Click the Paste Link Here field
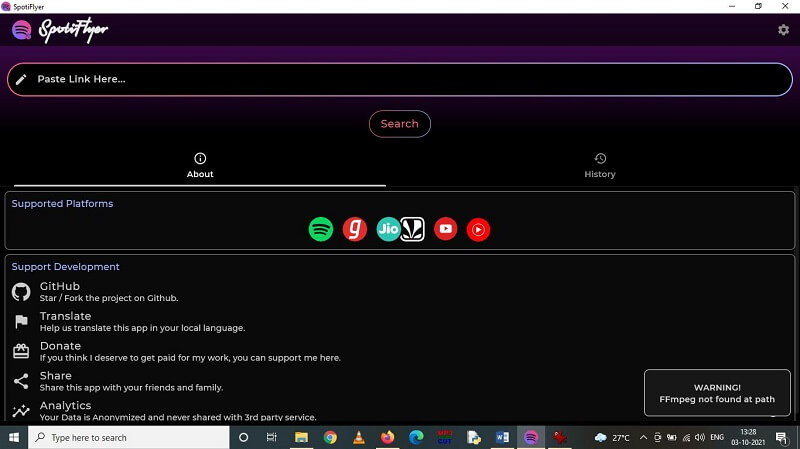This screenshot has width=800, height=449. [x=400, y=79]
